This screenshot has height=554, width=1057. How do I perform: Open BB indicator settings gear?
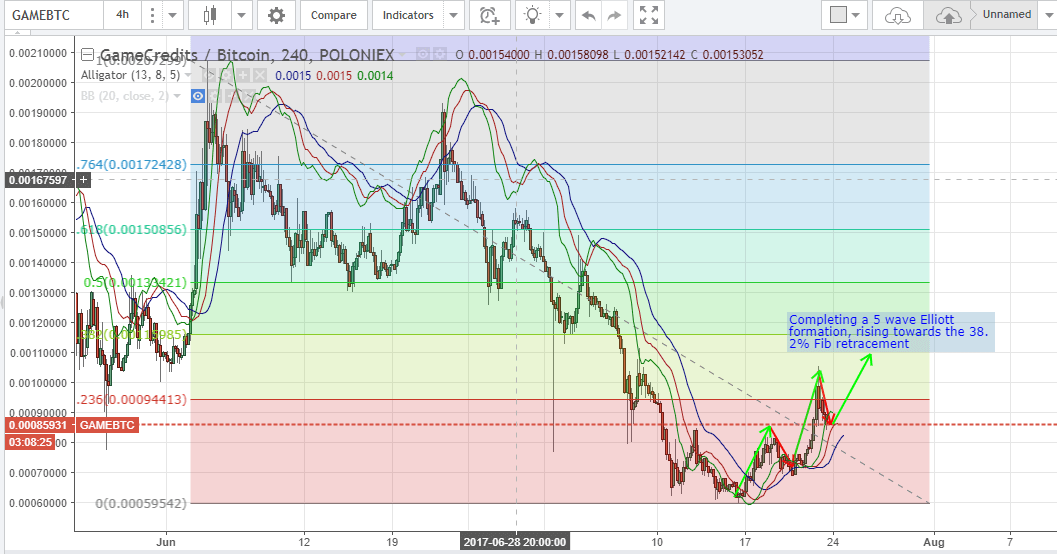(x=214, y=96)
